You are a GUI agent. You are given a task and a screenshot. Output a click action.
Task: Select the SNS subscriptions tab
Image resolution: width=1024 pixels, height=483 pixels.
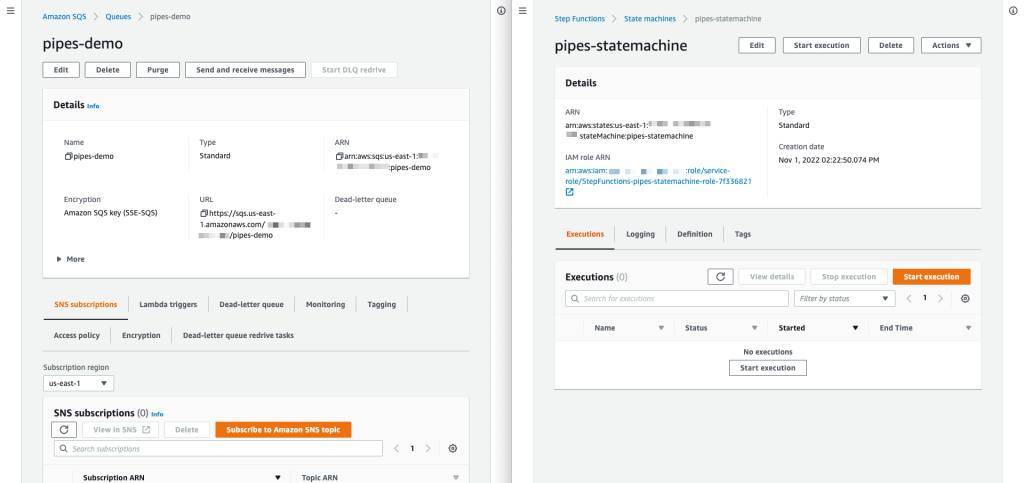86,304
